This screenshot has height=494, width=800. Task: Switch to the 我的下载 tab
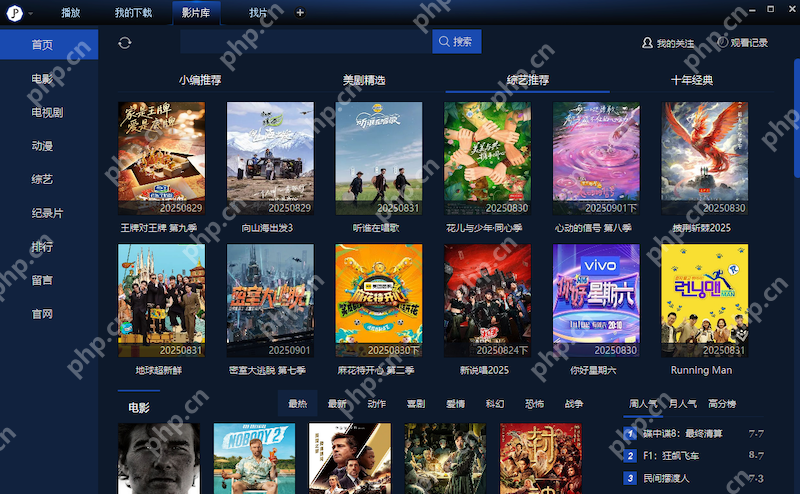click(x=133, y=13)
